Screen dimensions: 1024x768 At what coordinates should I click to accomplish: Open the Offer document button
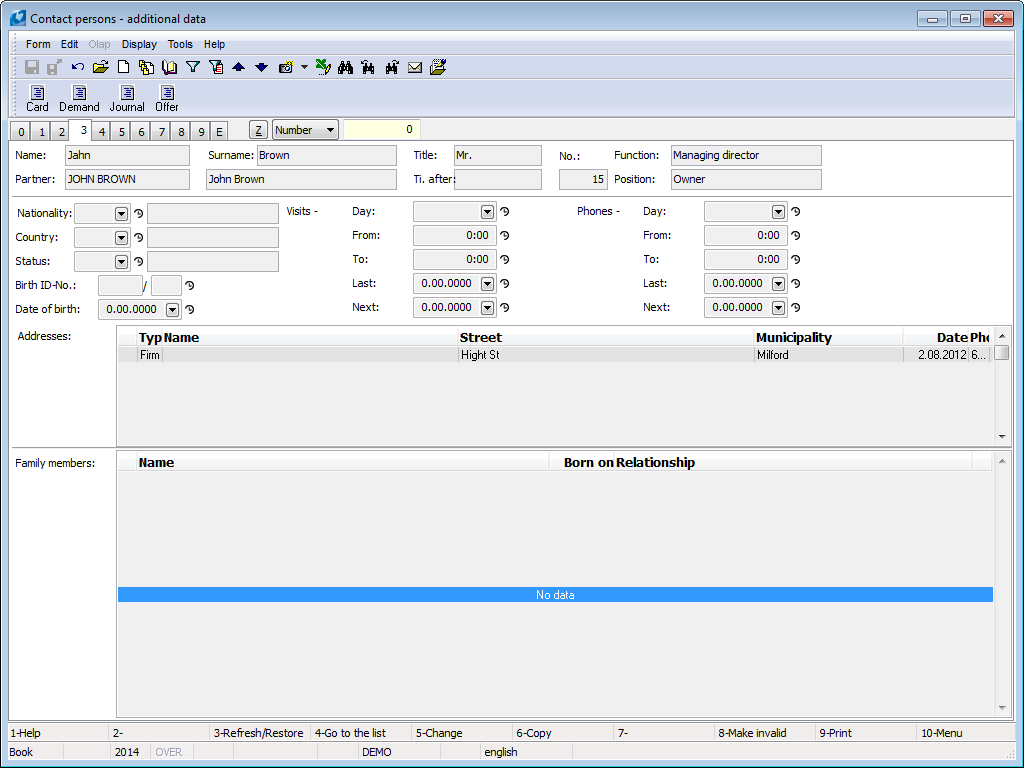(167, 99)
